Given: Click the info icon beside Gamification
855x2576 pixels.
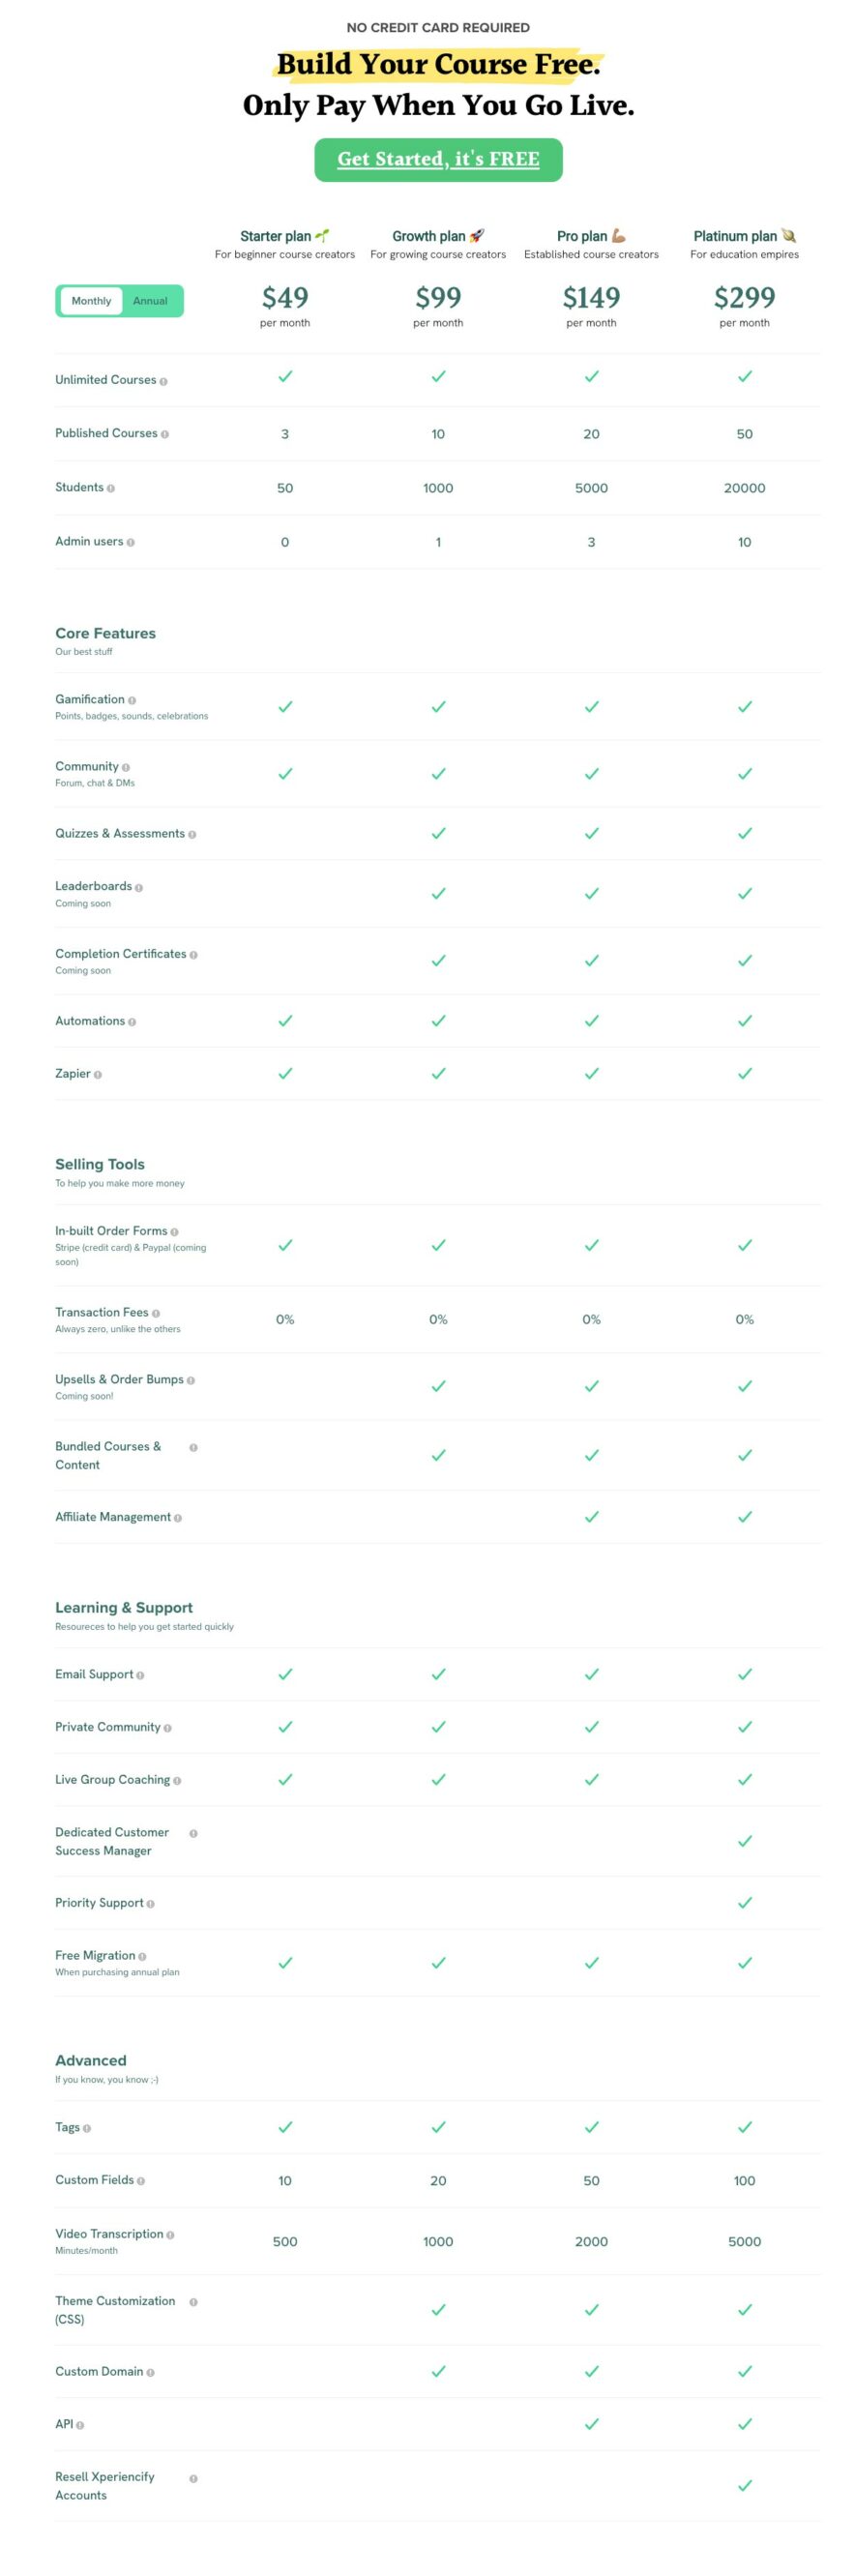Looking at the screenshot, I should pyautogui.click(x=132, y=700).
